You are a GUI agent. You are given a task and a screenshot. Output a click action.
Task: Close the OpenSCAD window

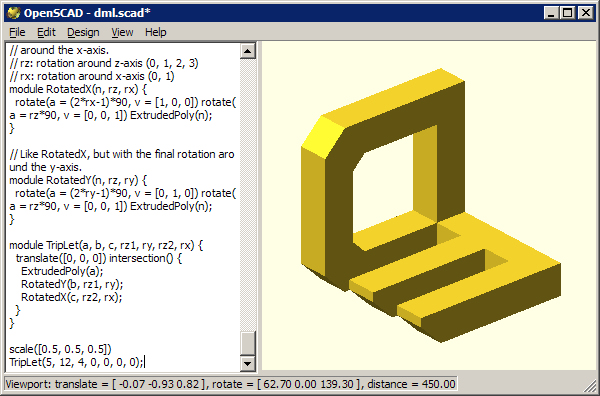585,13
